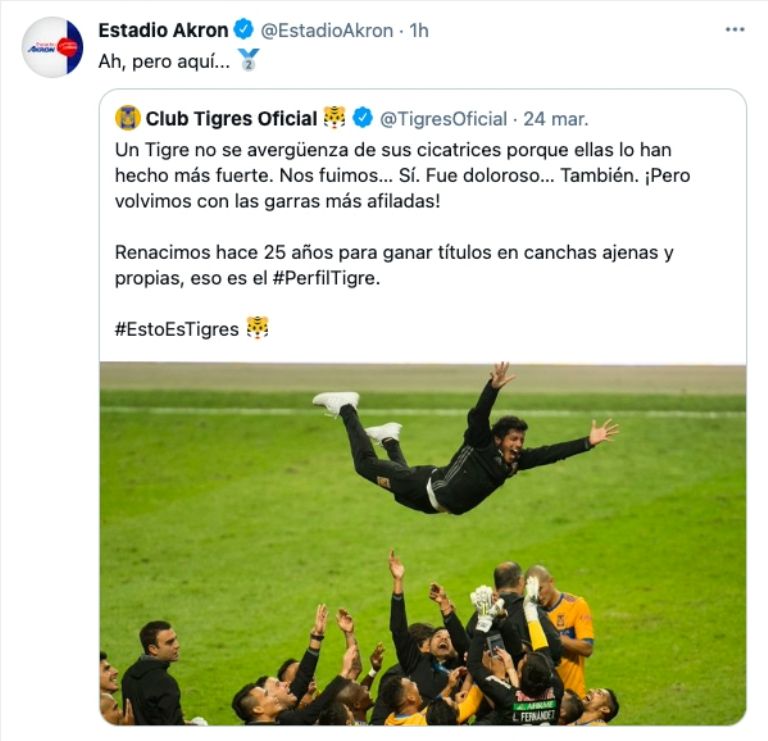Open Club Tigres Oficial display name

point(232,119)
